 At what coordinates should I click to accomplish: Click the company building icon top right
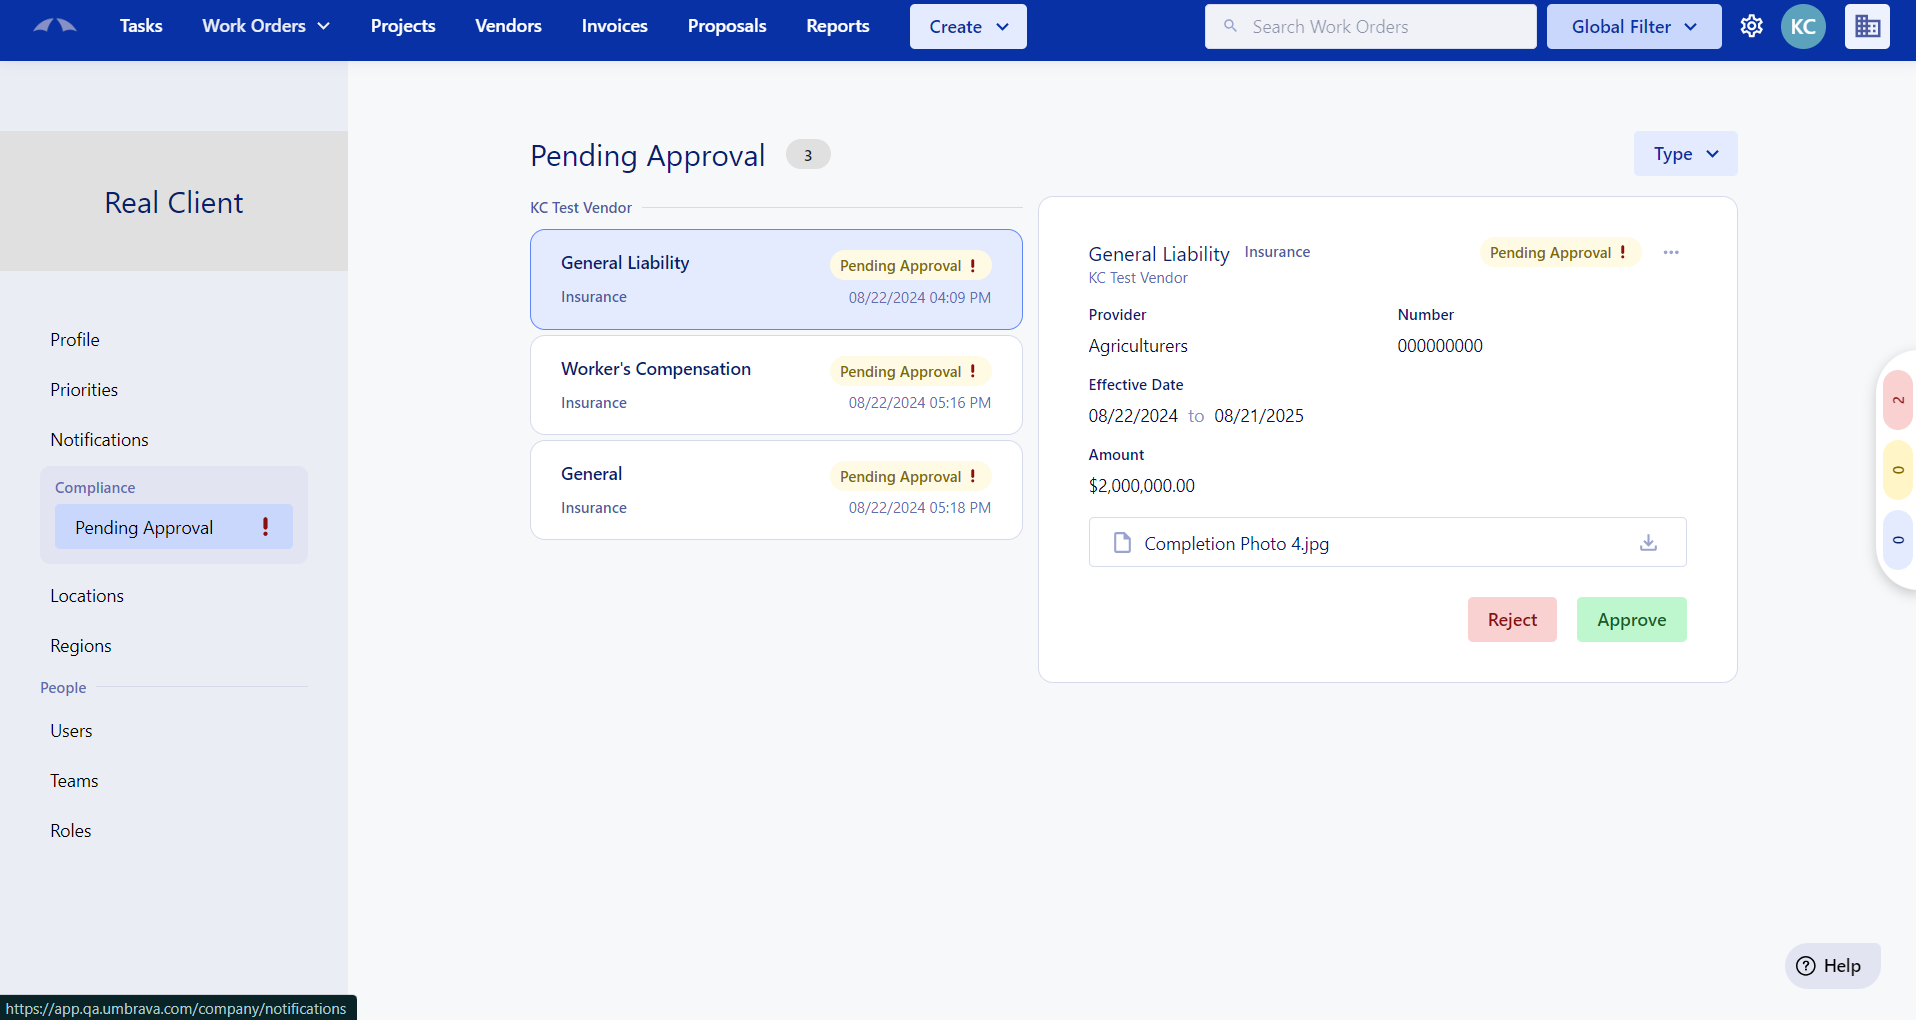(1867, 26)
